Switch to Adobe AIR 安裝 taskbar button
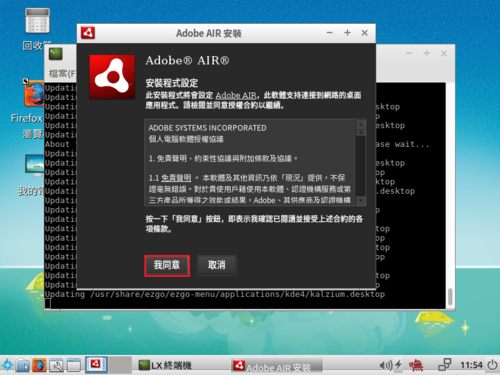Viewport: 500px width, 375px height. (x=277, y=366)
